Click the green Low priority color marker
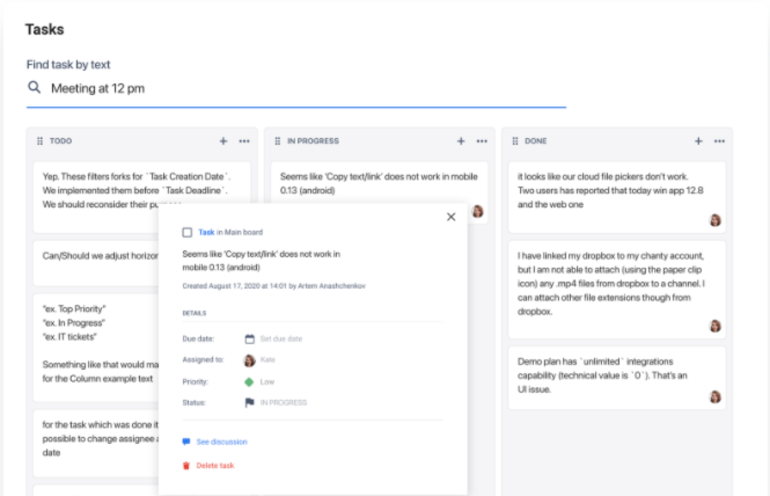The image size is (770, 496). tap(249, 381)
